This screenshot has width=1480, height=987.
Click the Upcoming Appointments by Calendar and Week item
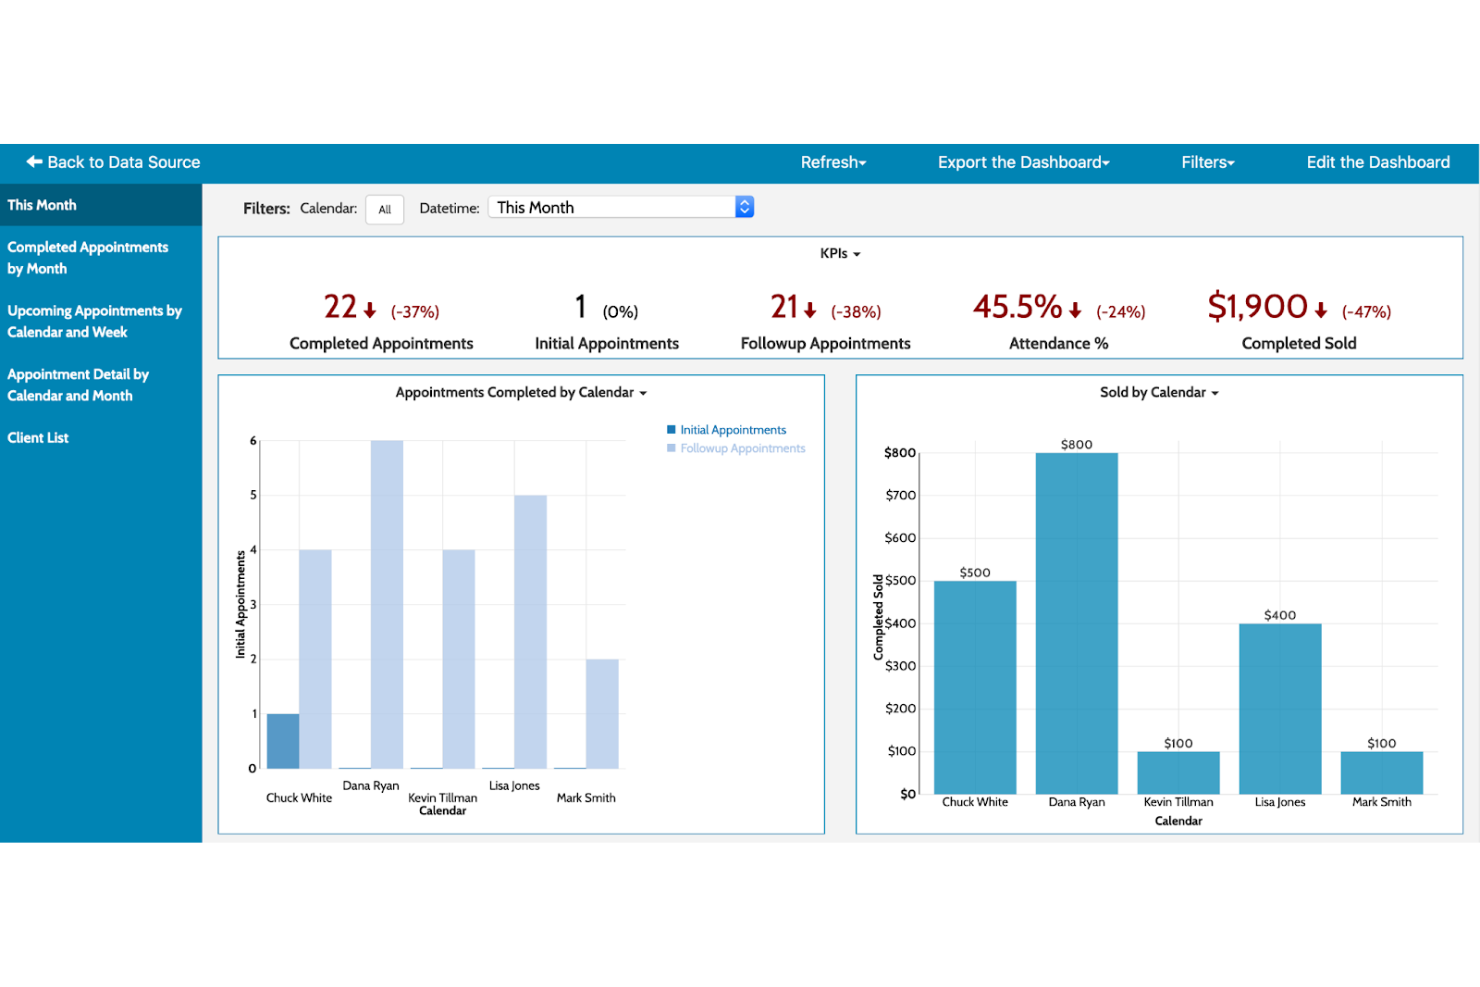point(94,321)
